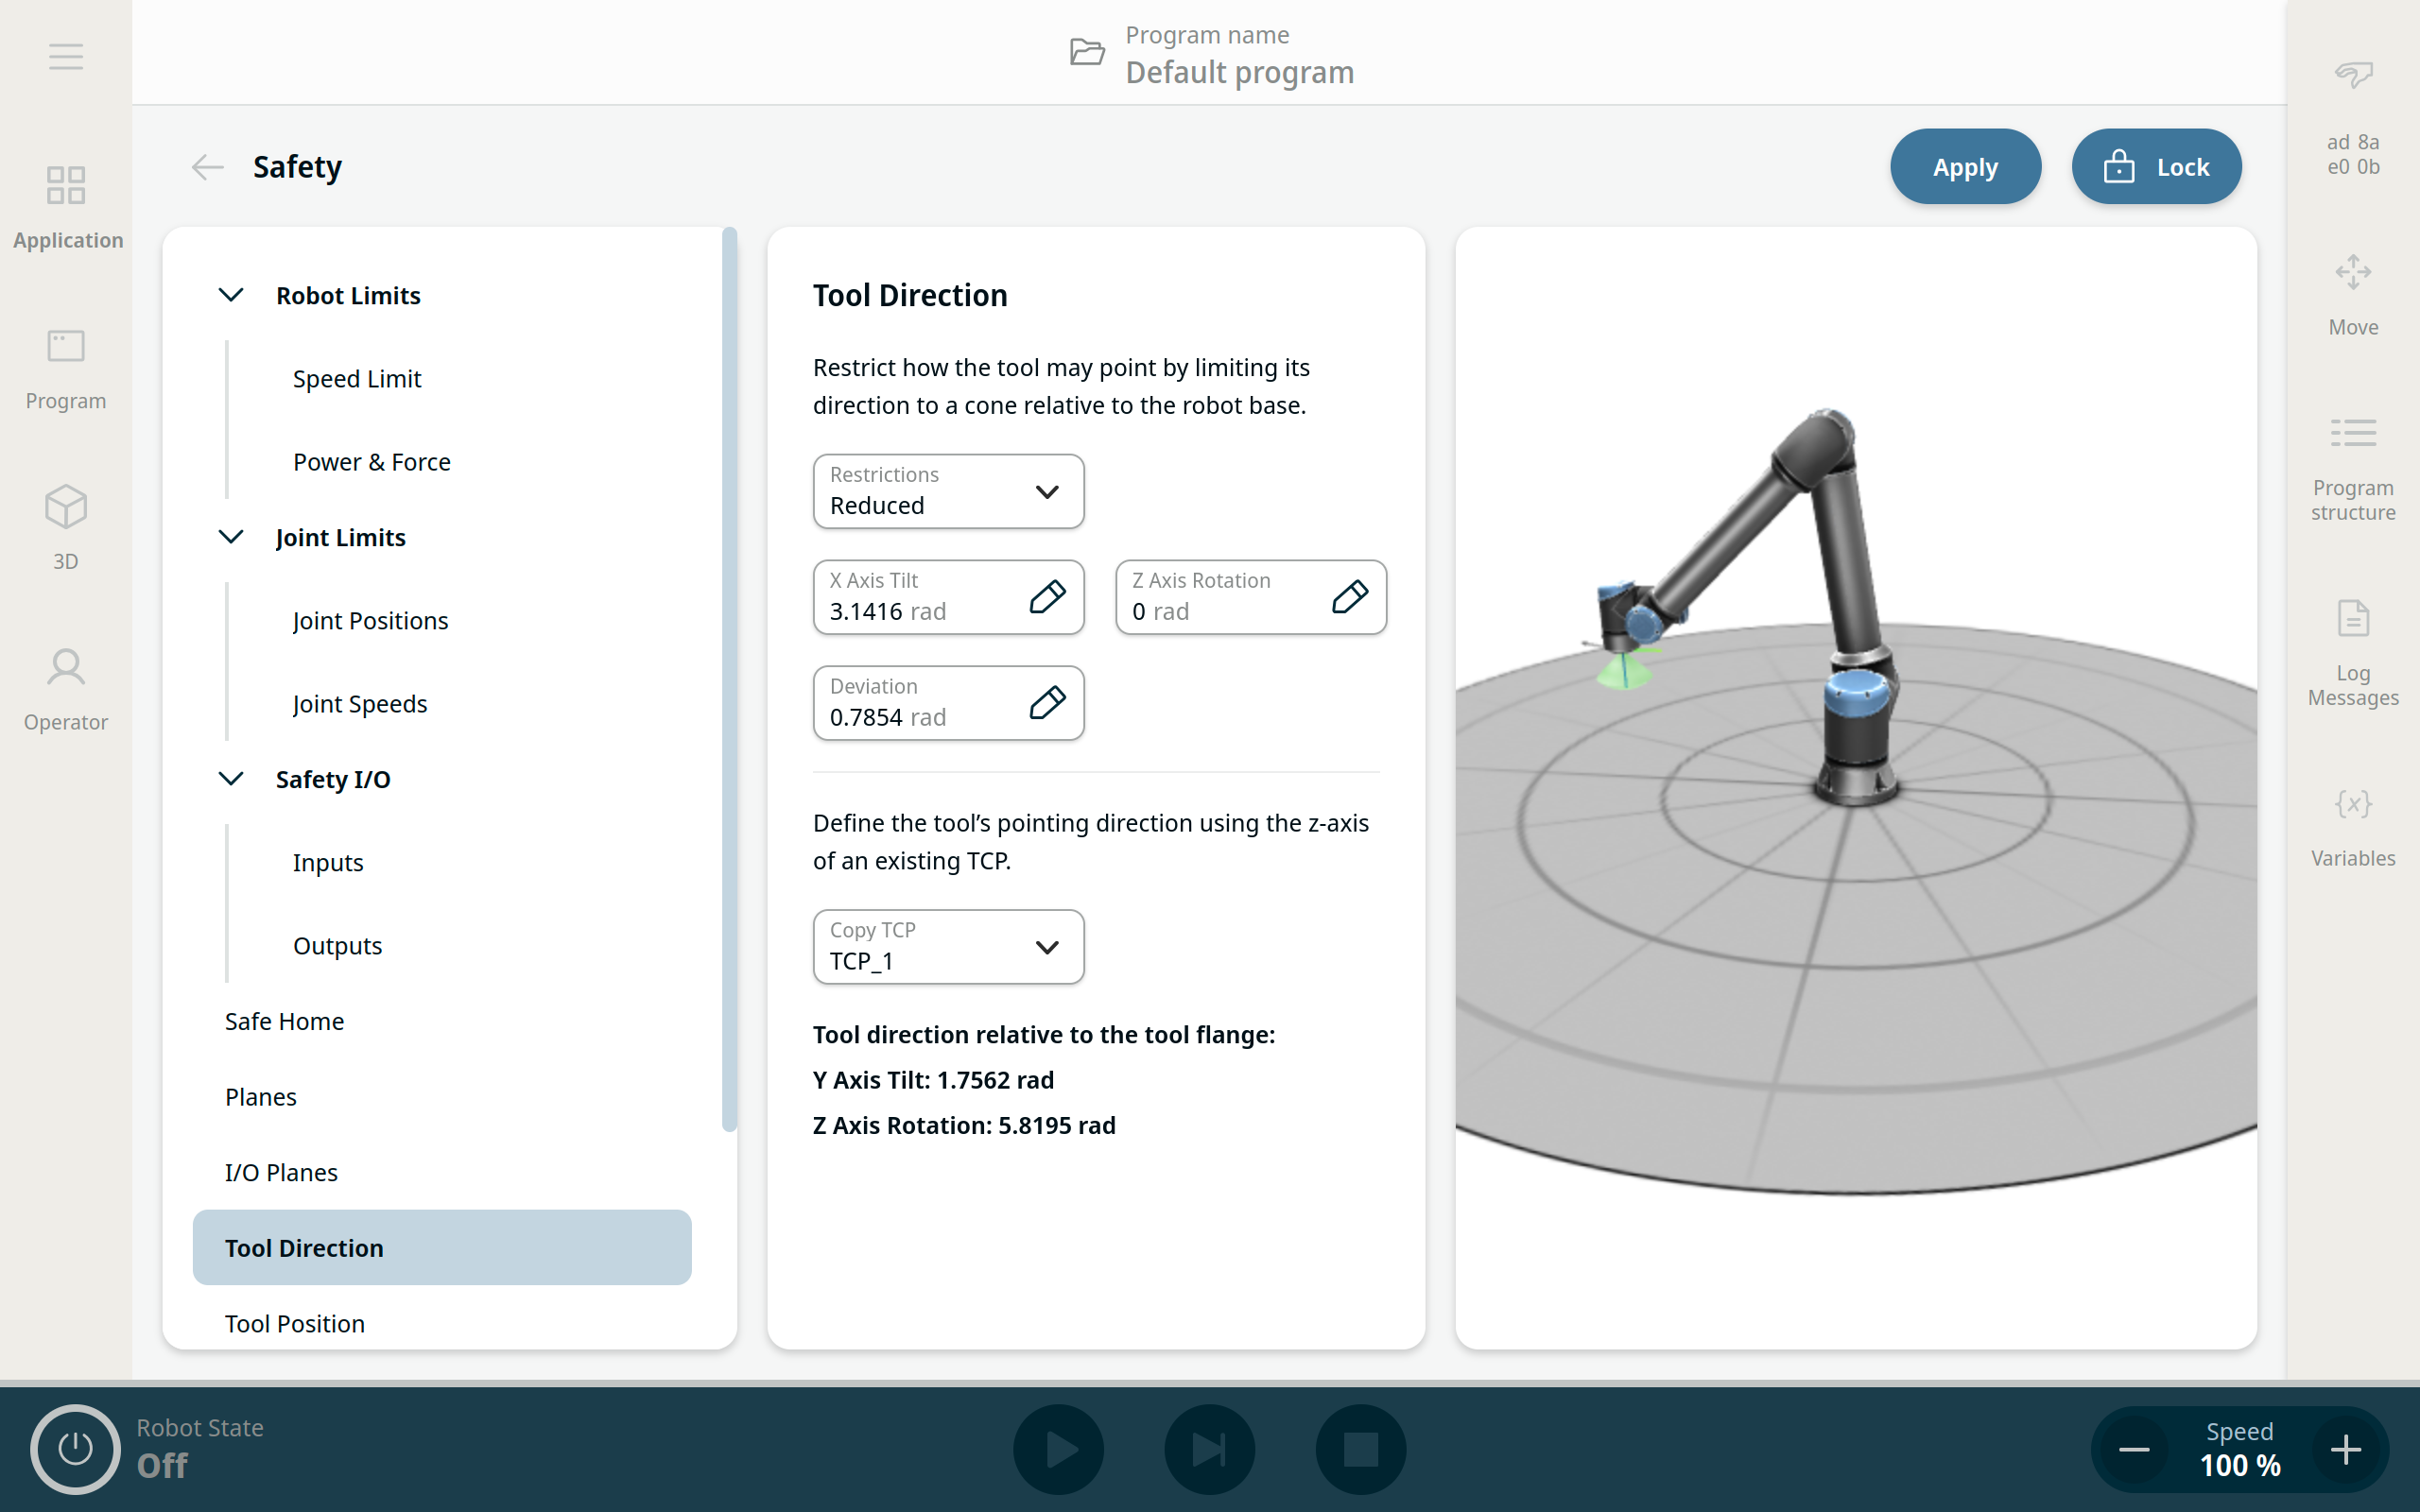Open the Move panel icon
Image resolution: width=2420 pixels, height=1512 pixels.
2352,272
